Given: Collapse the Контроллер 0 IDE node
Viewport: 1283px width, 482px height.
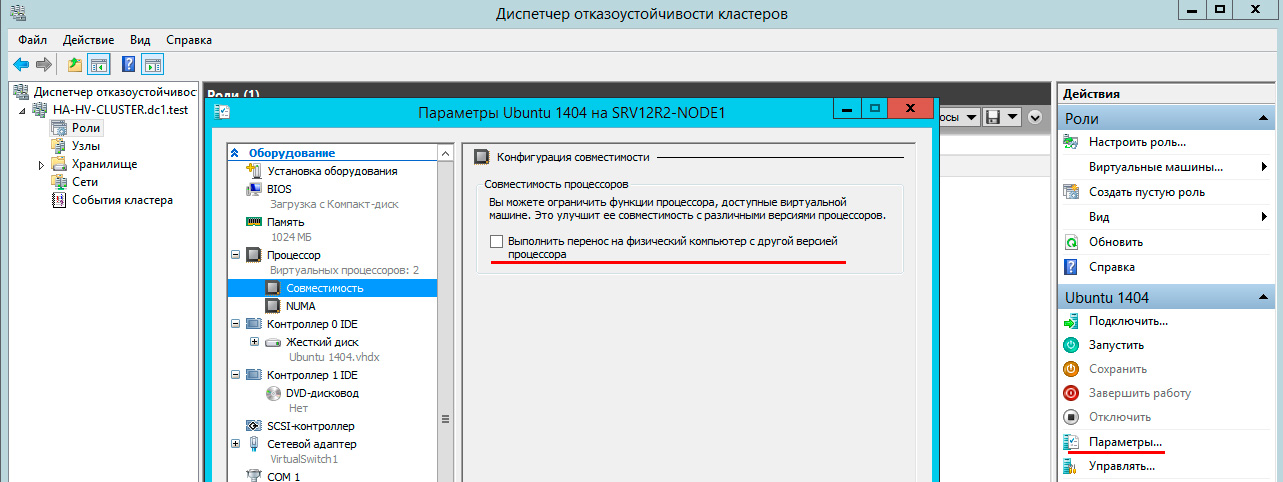Looking at the screenshot, I should 235,324.
